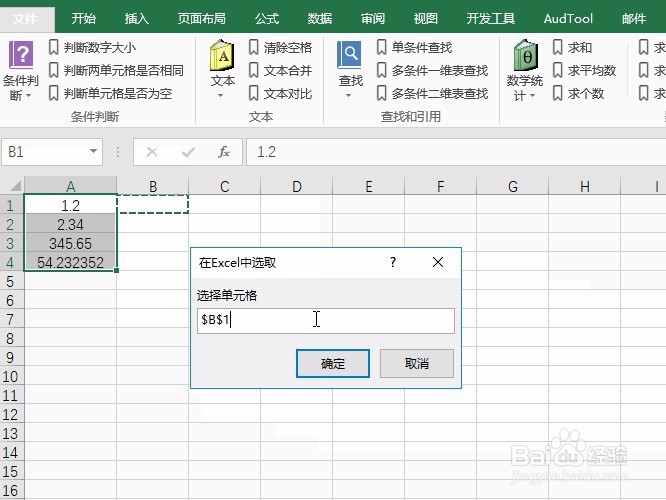Click the 数学统计 green book icon
This screenshot has width=666, height=500.
point(525,55)
